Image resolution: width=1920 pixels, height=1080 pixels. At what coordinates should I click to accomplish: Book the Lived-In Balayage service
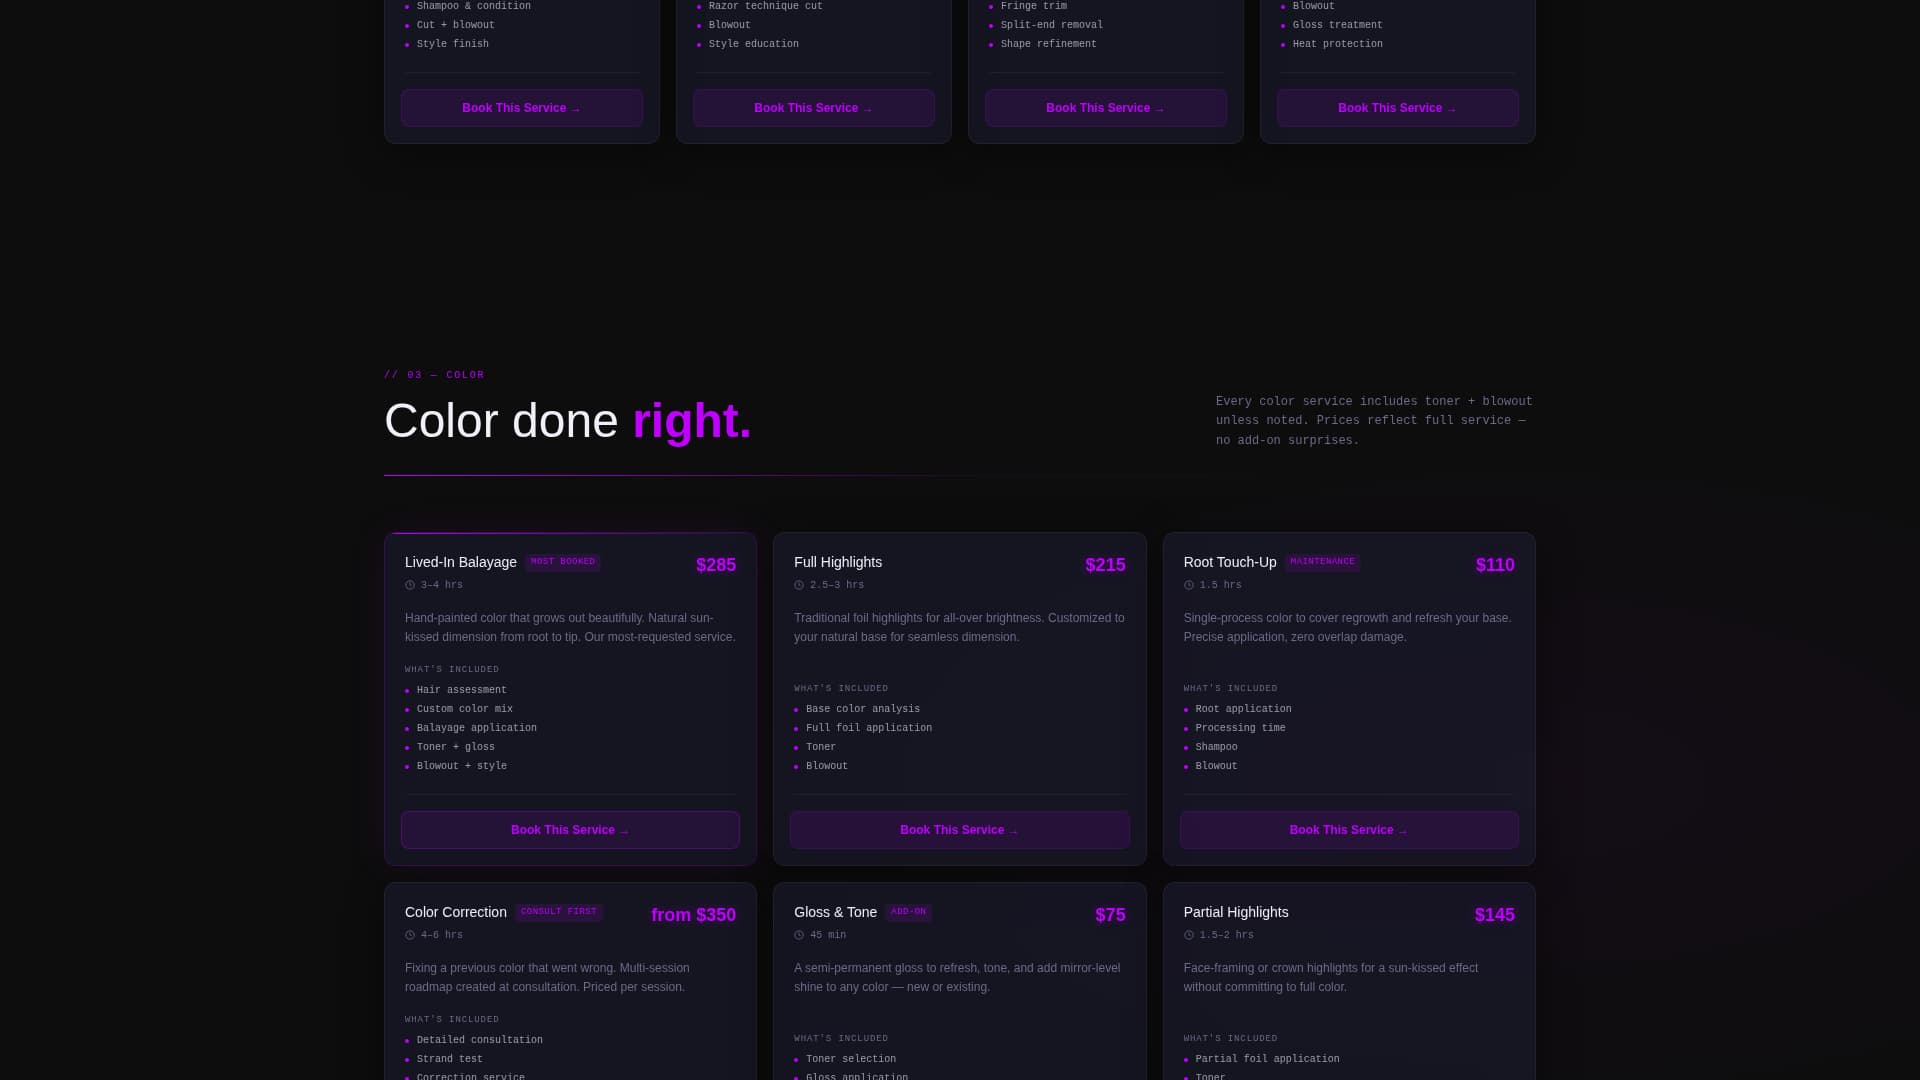(x=570, y=830)
